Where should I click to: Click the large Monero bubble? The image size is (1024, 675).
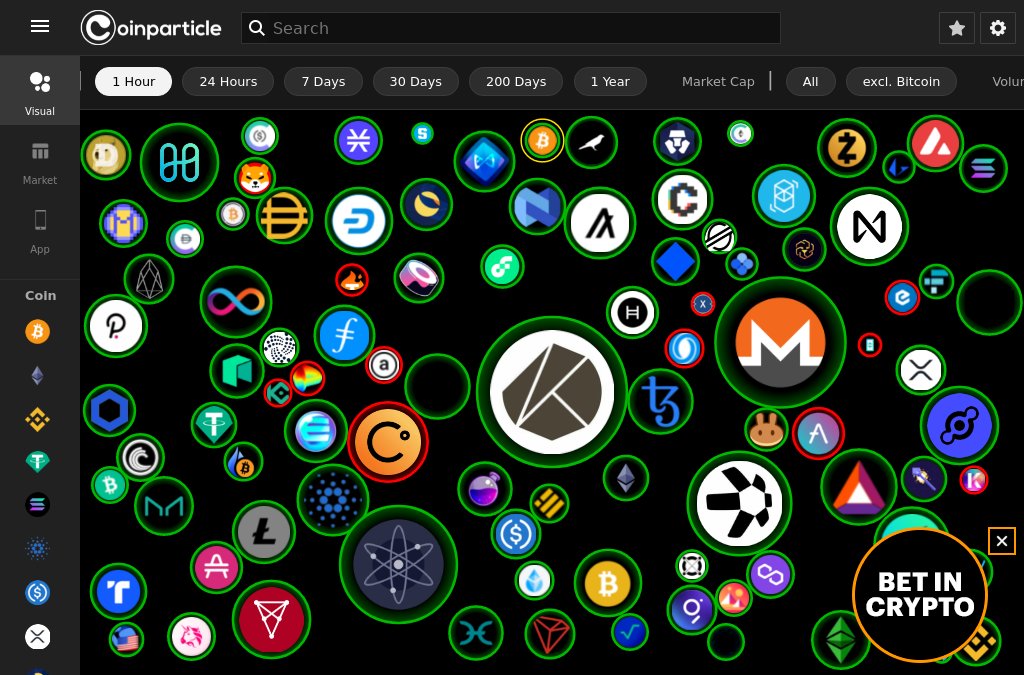[780, 342]
